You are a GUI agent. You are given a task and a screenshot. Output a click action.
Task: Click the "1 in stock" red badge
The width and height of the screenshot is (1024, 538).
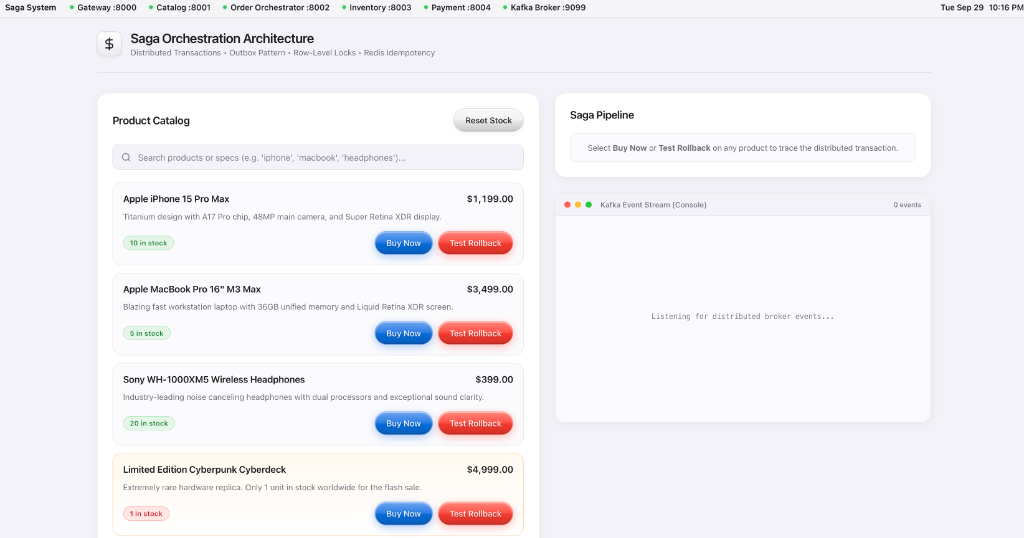pyautogui.click(x=146, y=514)
